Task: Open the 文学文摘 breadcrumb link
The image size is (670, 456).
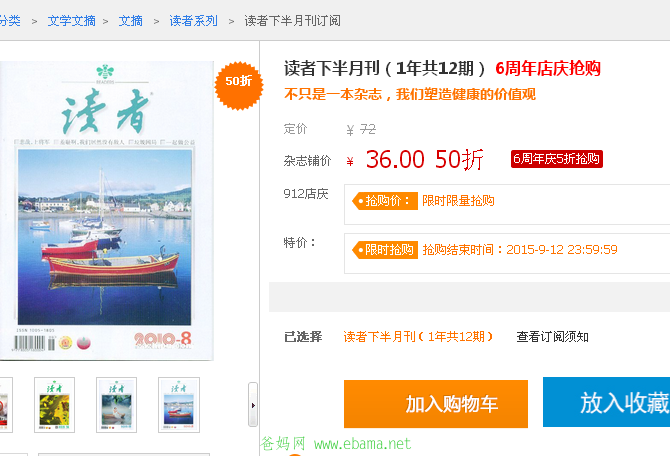Action: 71,21
